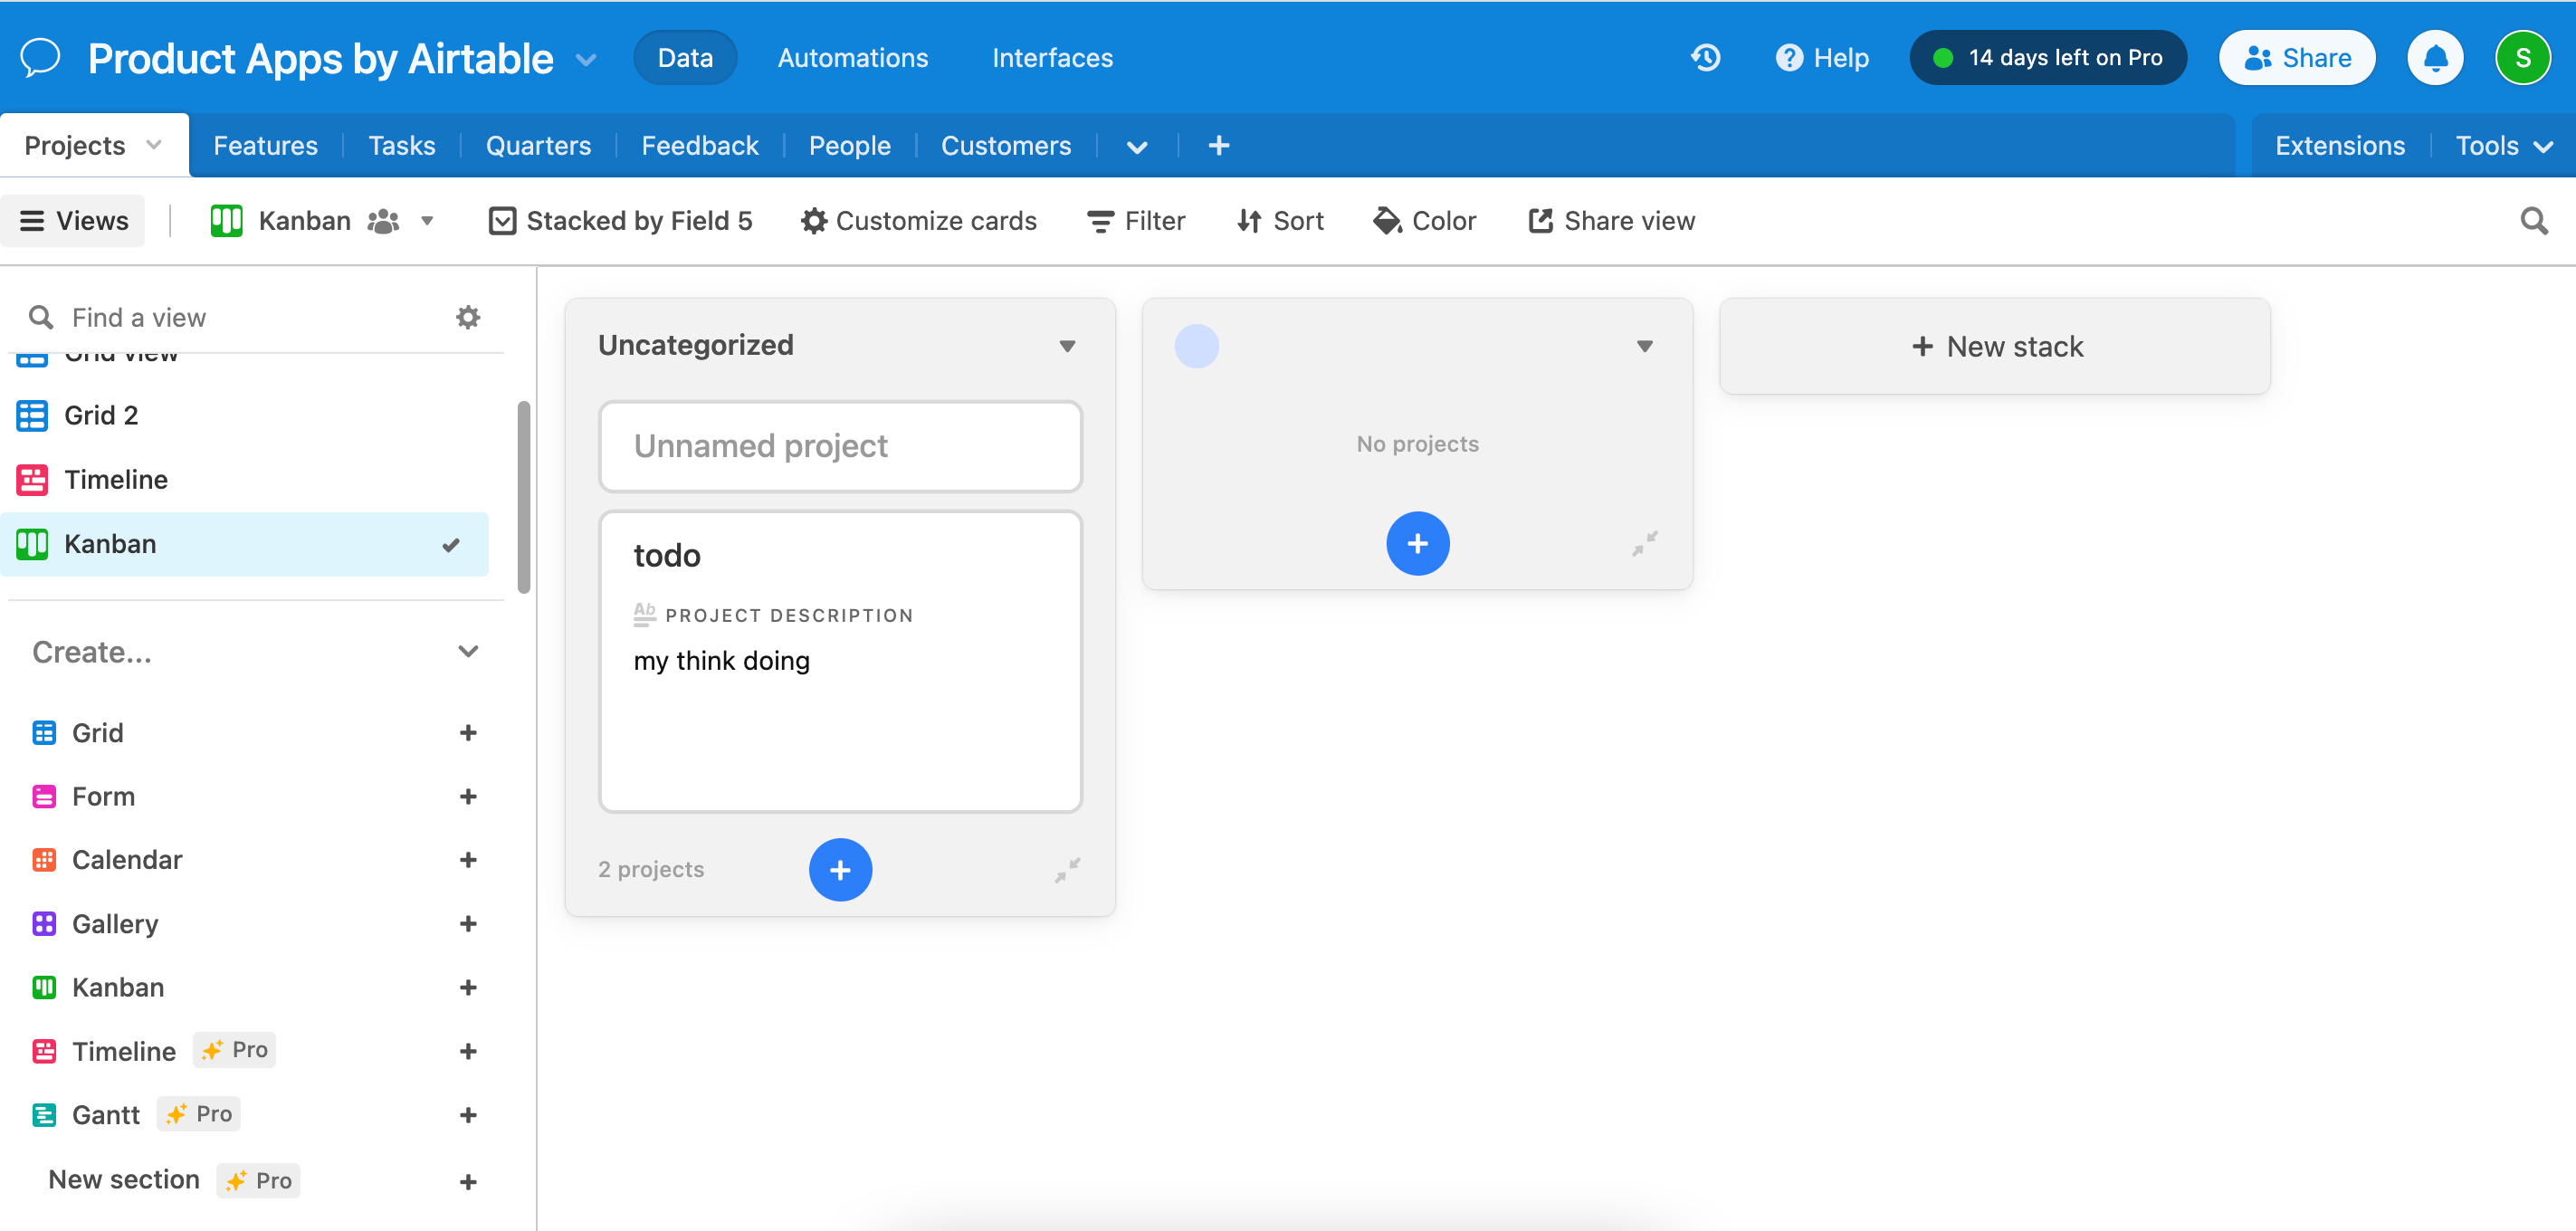Expand Uncategorized stack dropdown arrow
Image resolution: width=2576 pixels, height=1231 pixels.
click(x=1067, y=346)
